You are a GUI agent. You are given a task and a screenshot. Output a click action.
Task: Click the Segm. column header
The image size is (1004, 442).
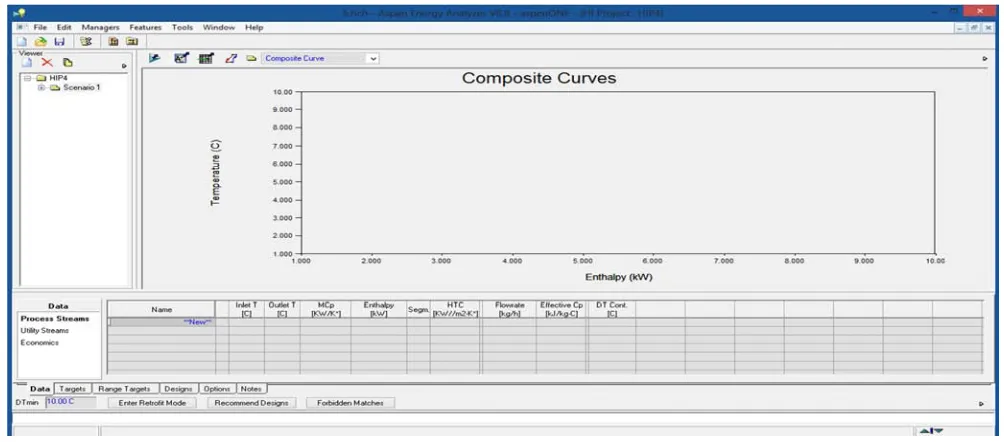[x=418, y=309]
